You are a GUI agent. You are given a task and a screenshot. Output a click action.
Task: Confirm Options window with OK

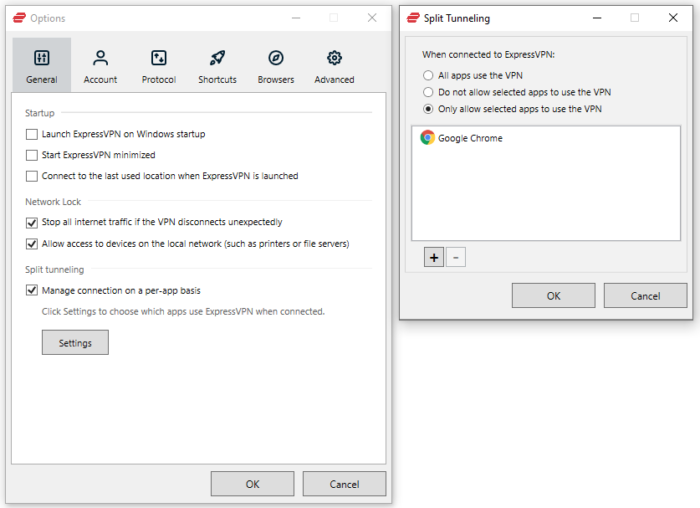tap(252, 484)
